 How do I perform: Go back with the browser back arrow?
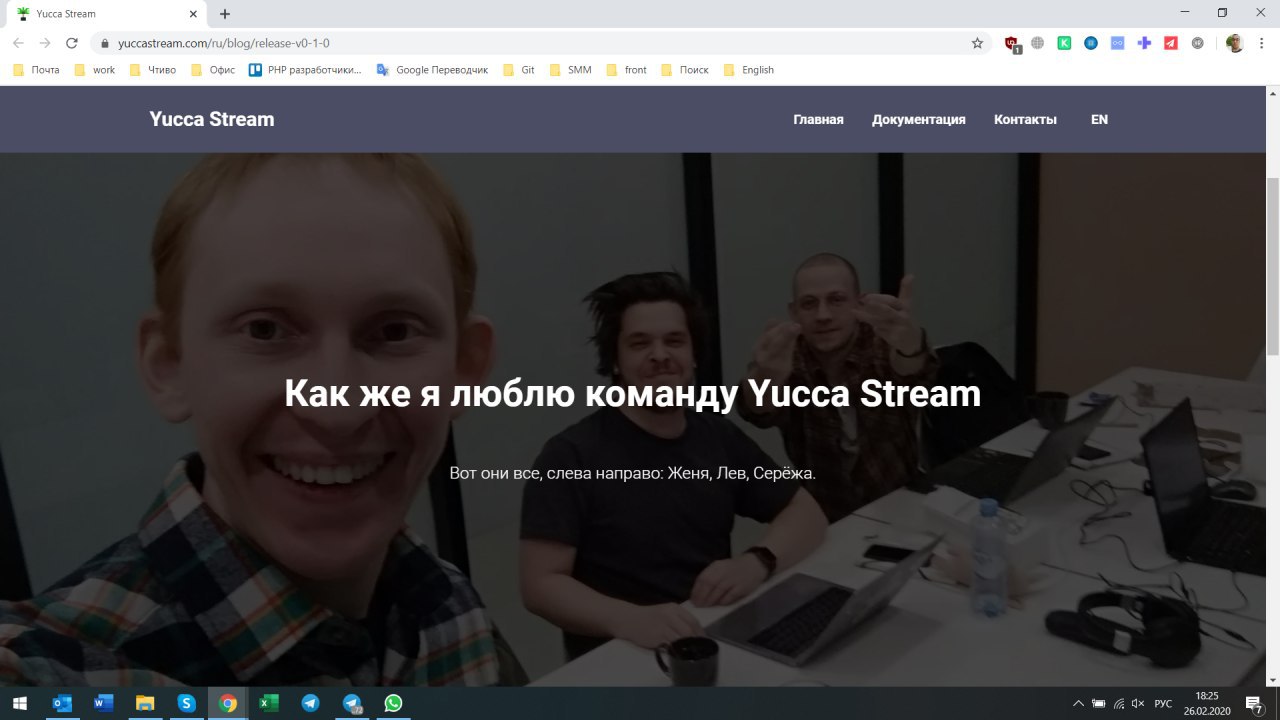click(18, 43)
